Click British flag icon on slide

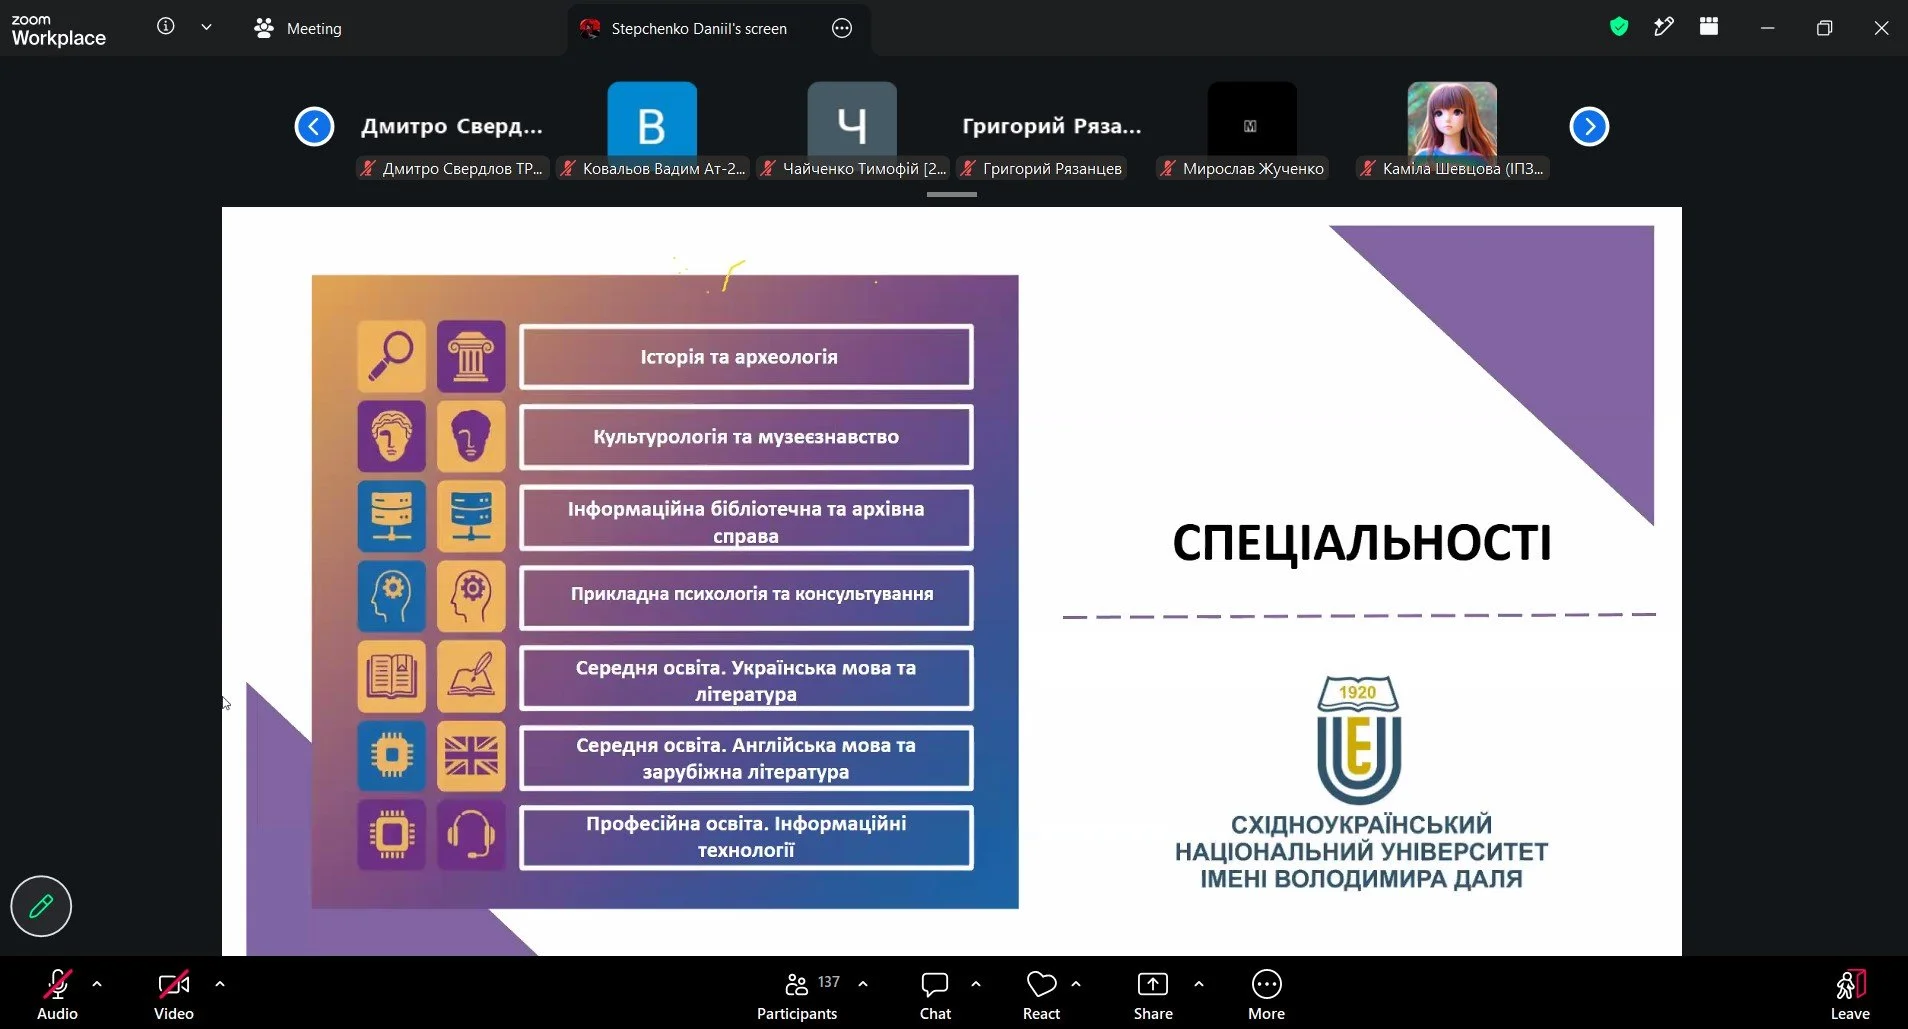471,756
